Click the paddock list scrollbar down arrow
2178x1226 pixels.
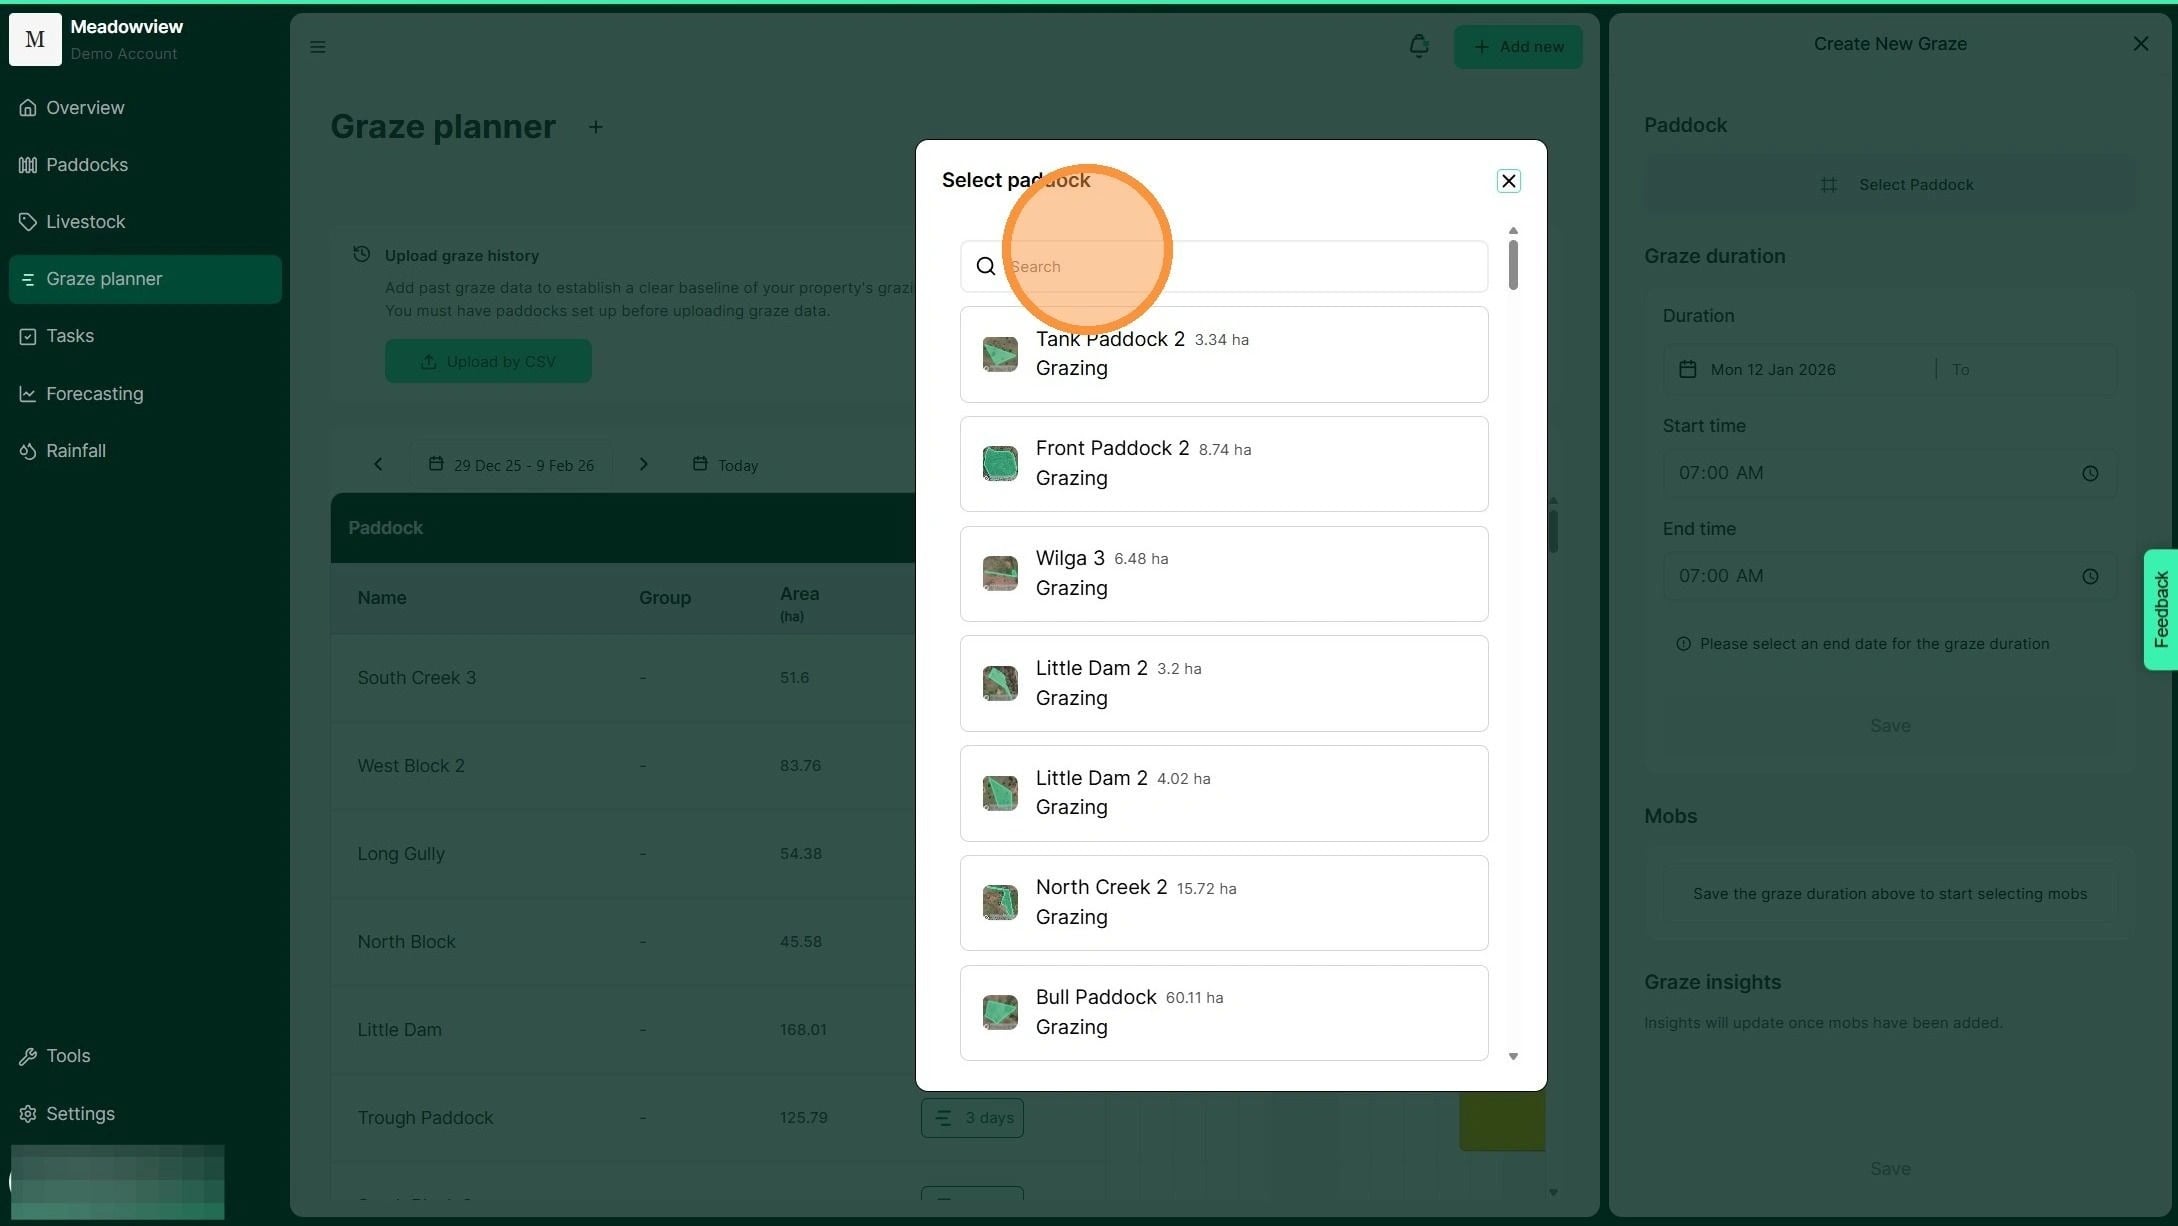[1513, 1057]
